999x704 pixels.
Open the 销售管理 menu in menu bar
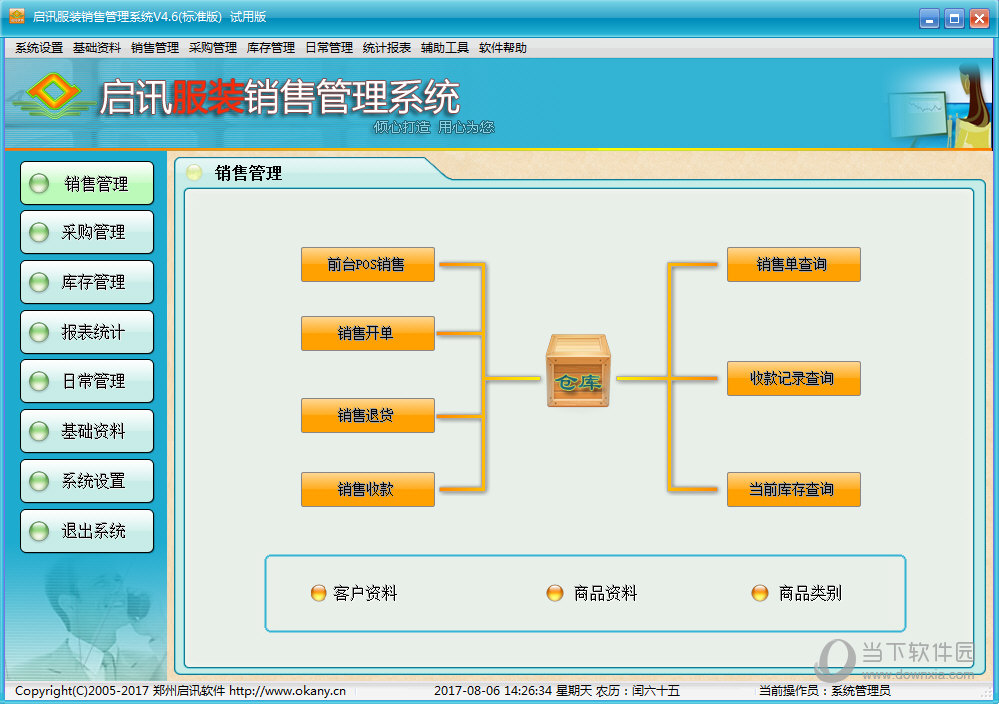(x=155, y=48)
